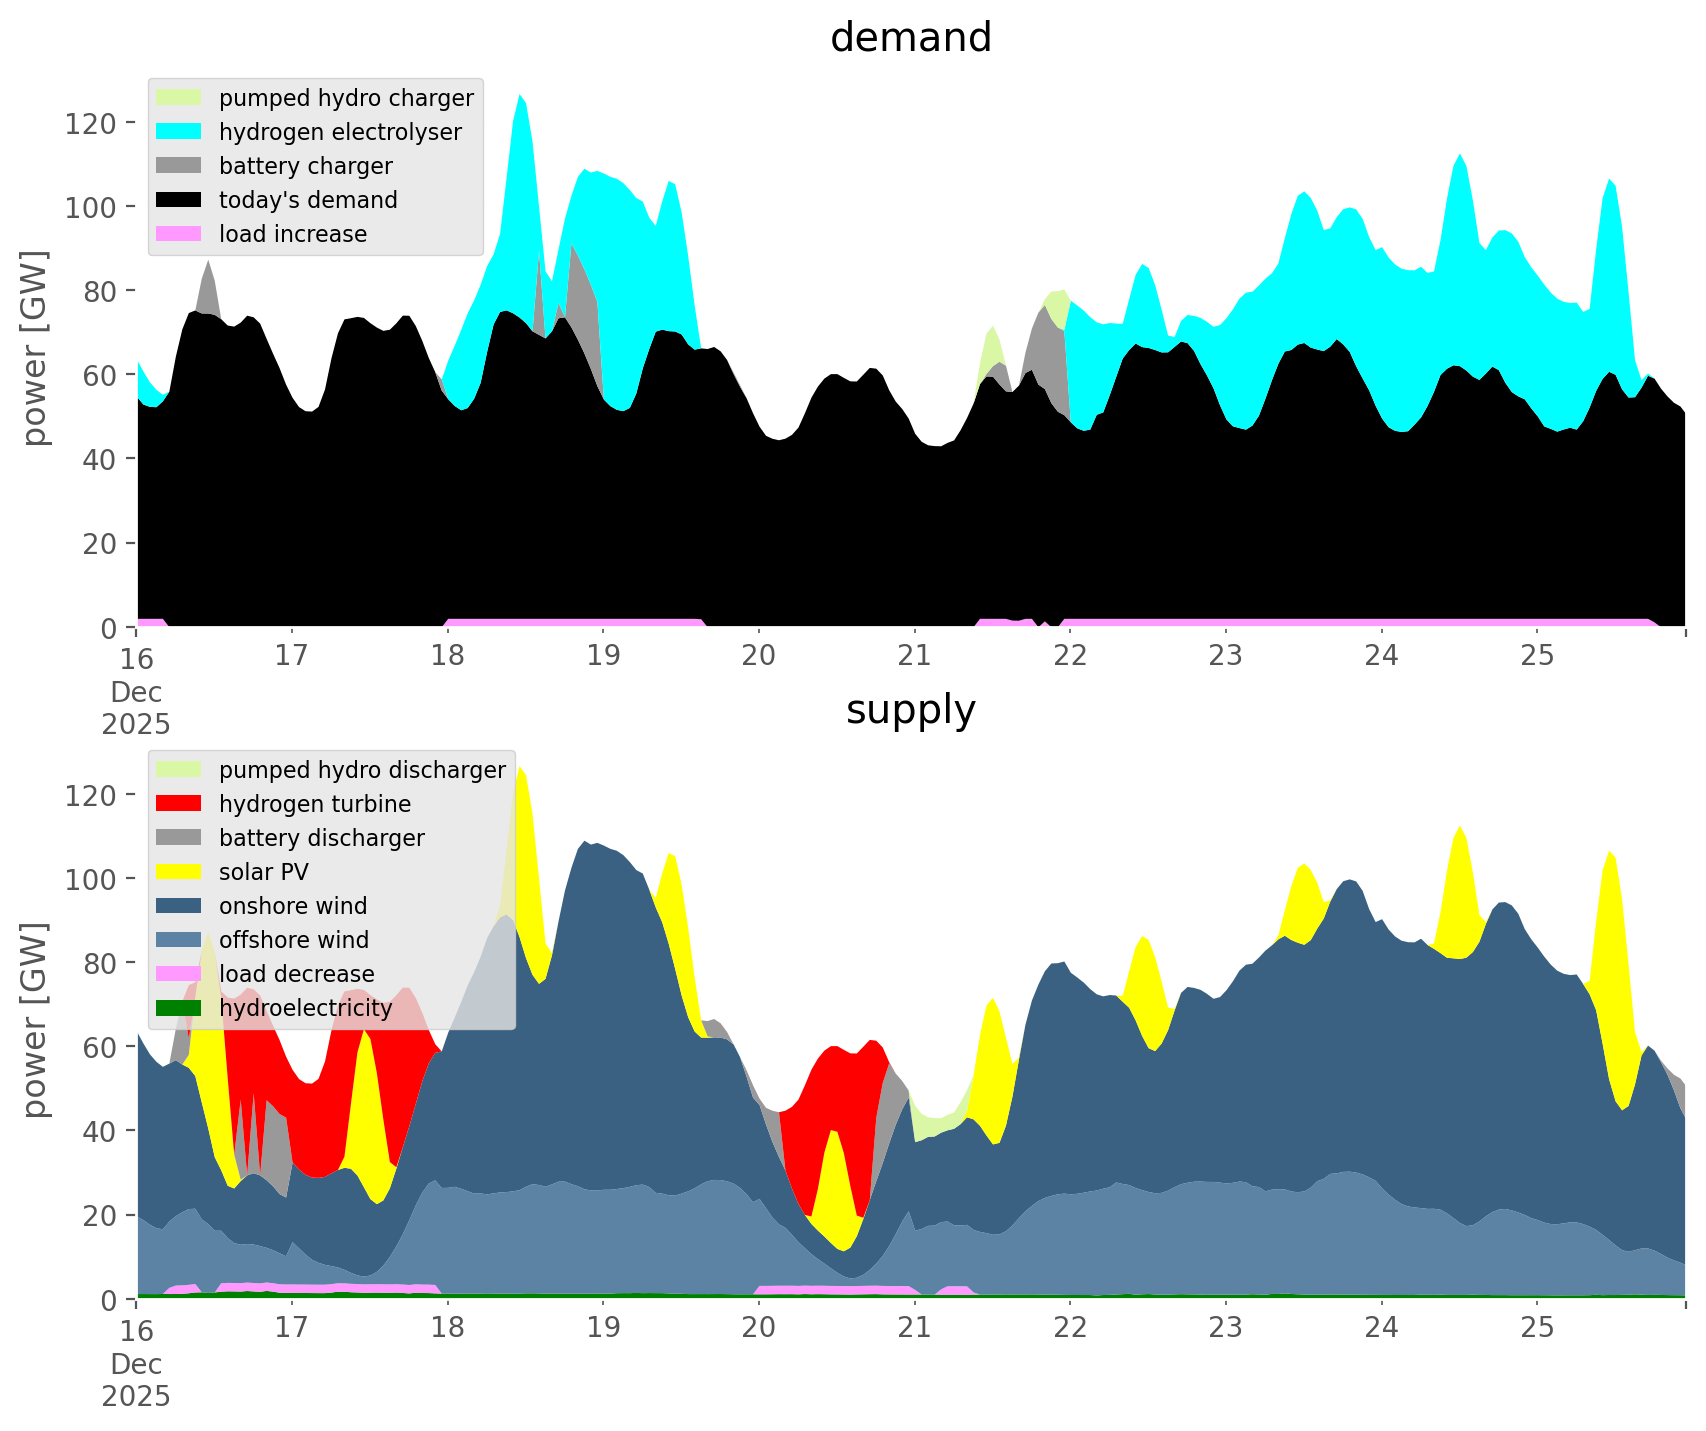The height and width of the screenshot is (1431, 1706).
Task: Select the onshore wind legend swatch
Action: tap(179, 906)
